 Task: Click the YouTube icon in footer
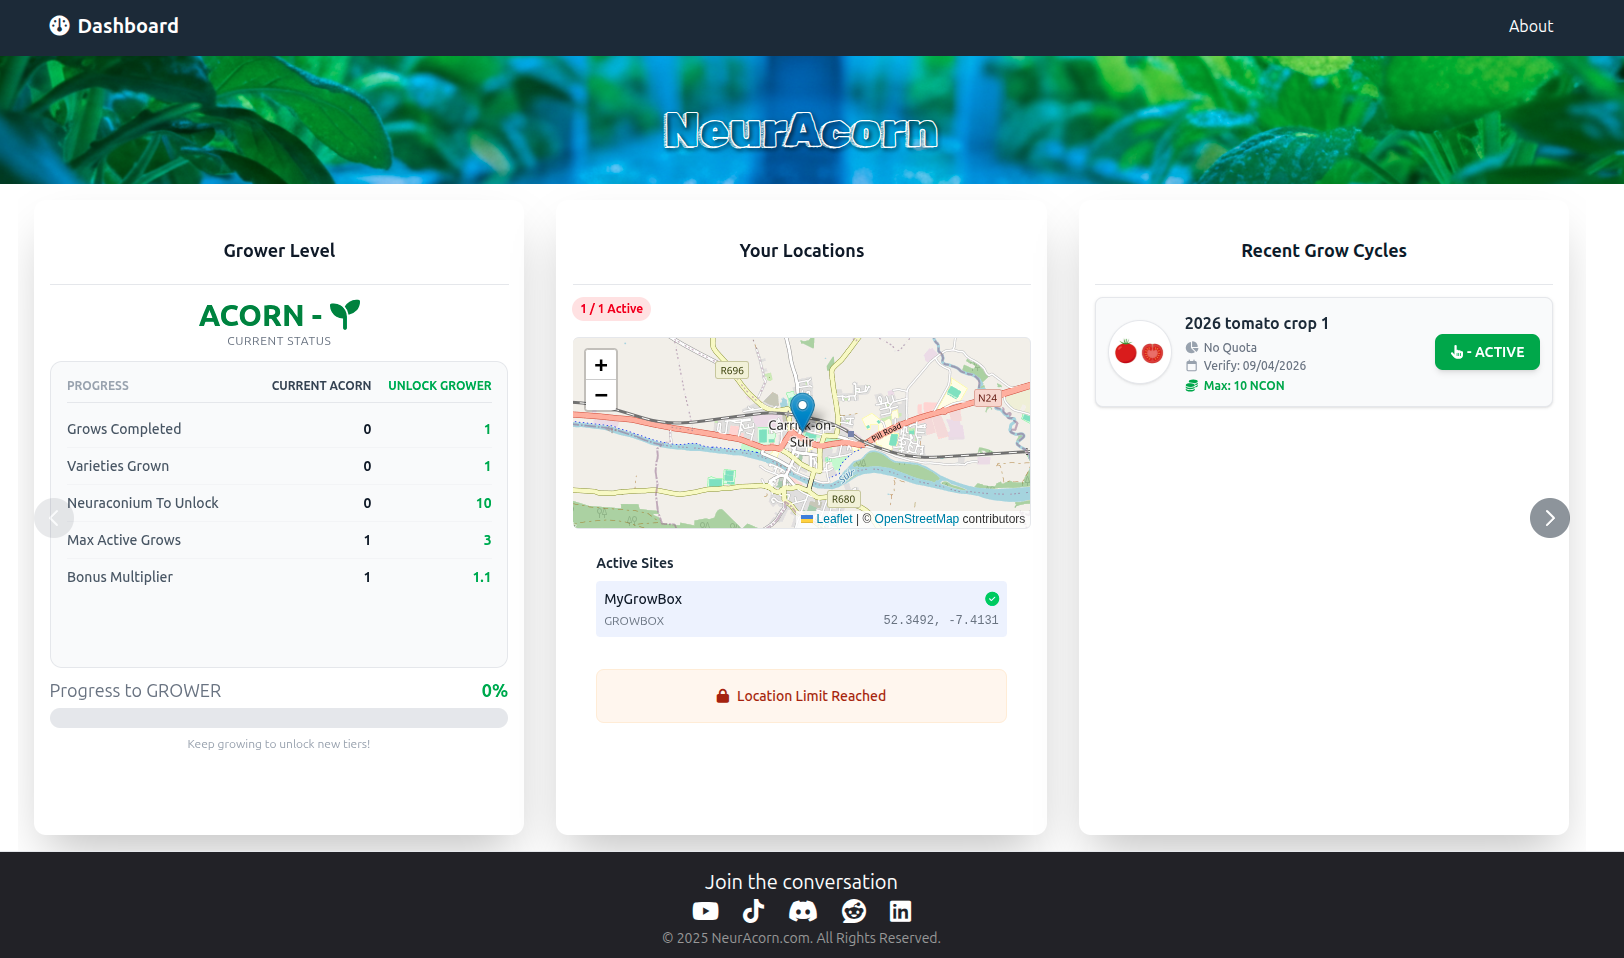tap(705, 911)
